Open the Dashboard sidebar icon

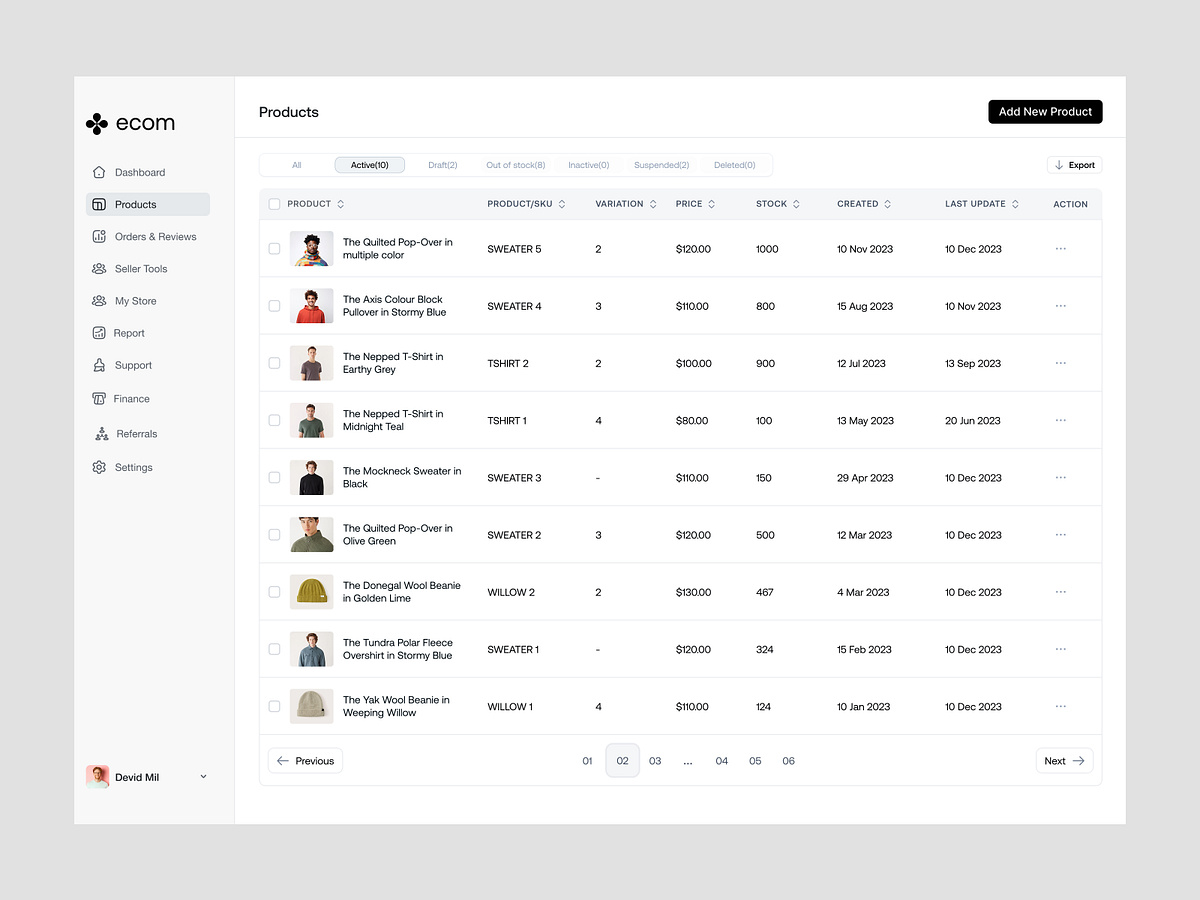pos(98,172)
